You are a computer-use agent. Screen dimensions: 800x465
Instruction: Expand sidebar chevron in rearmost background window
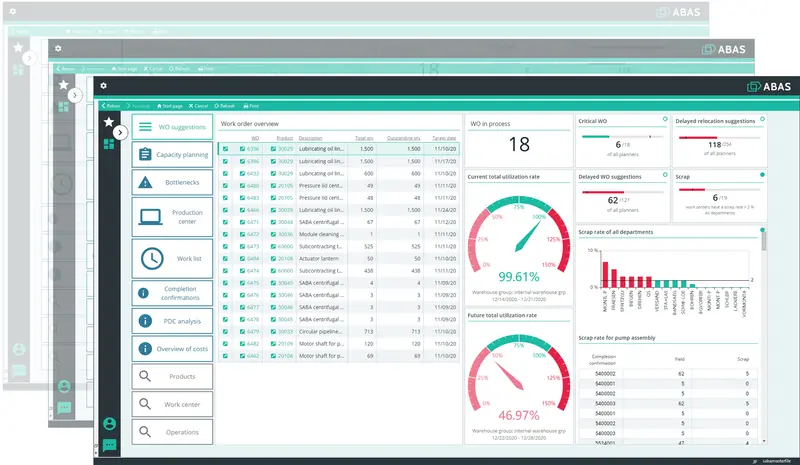click(x=30, y=58)
